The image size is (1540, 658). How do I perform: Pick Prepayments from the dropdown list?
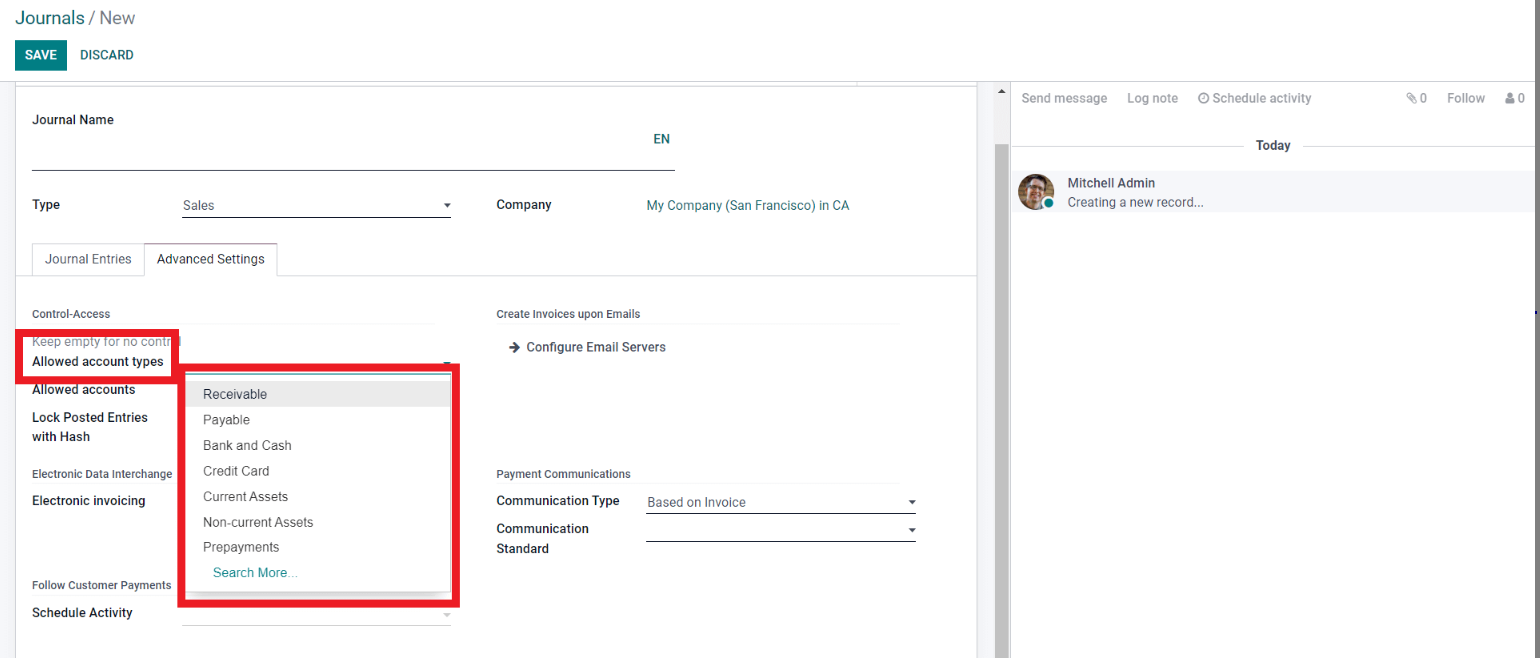pos(241,547)
